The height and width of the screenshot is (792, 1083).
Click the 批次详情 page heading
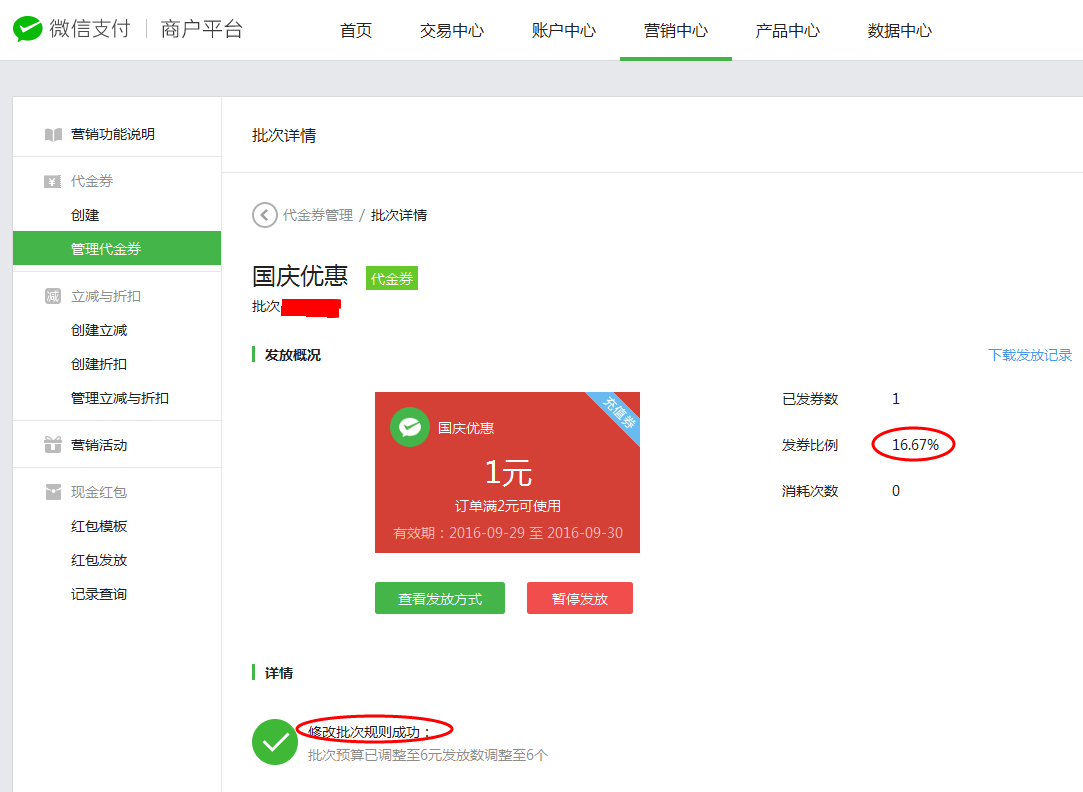pyautogui.click(x=284, y=136)
